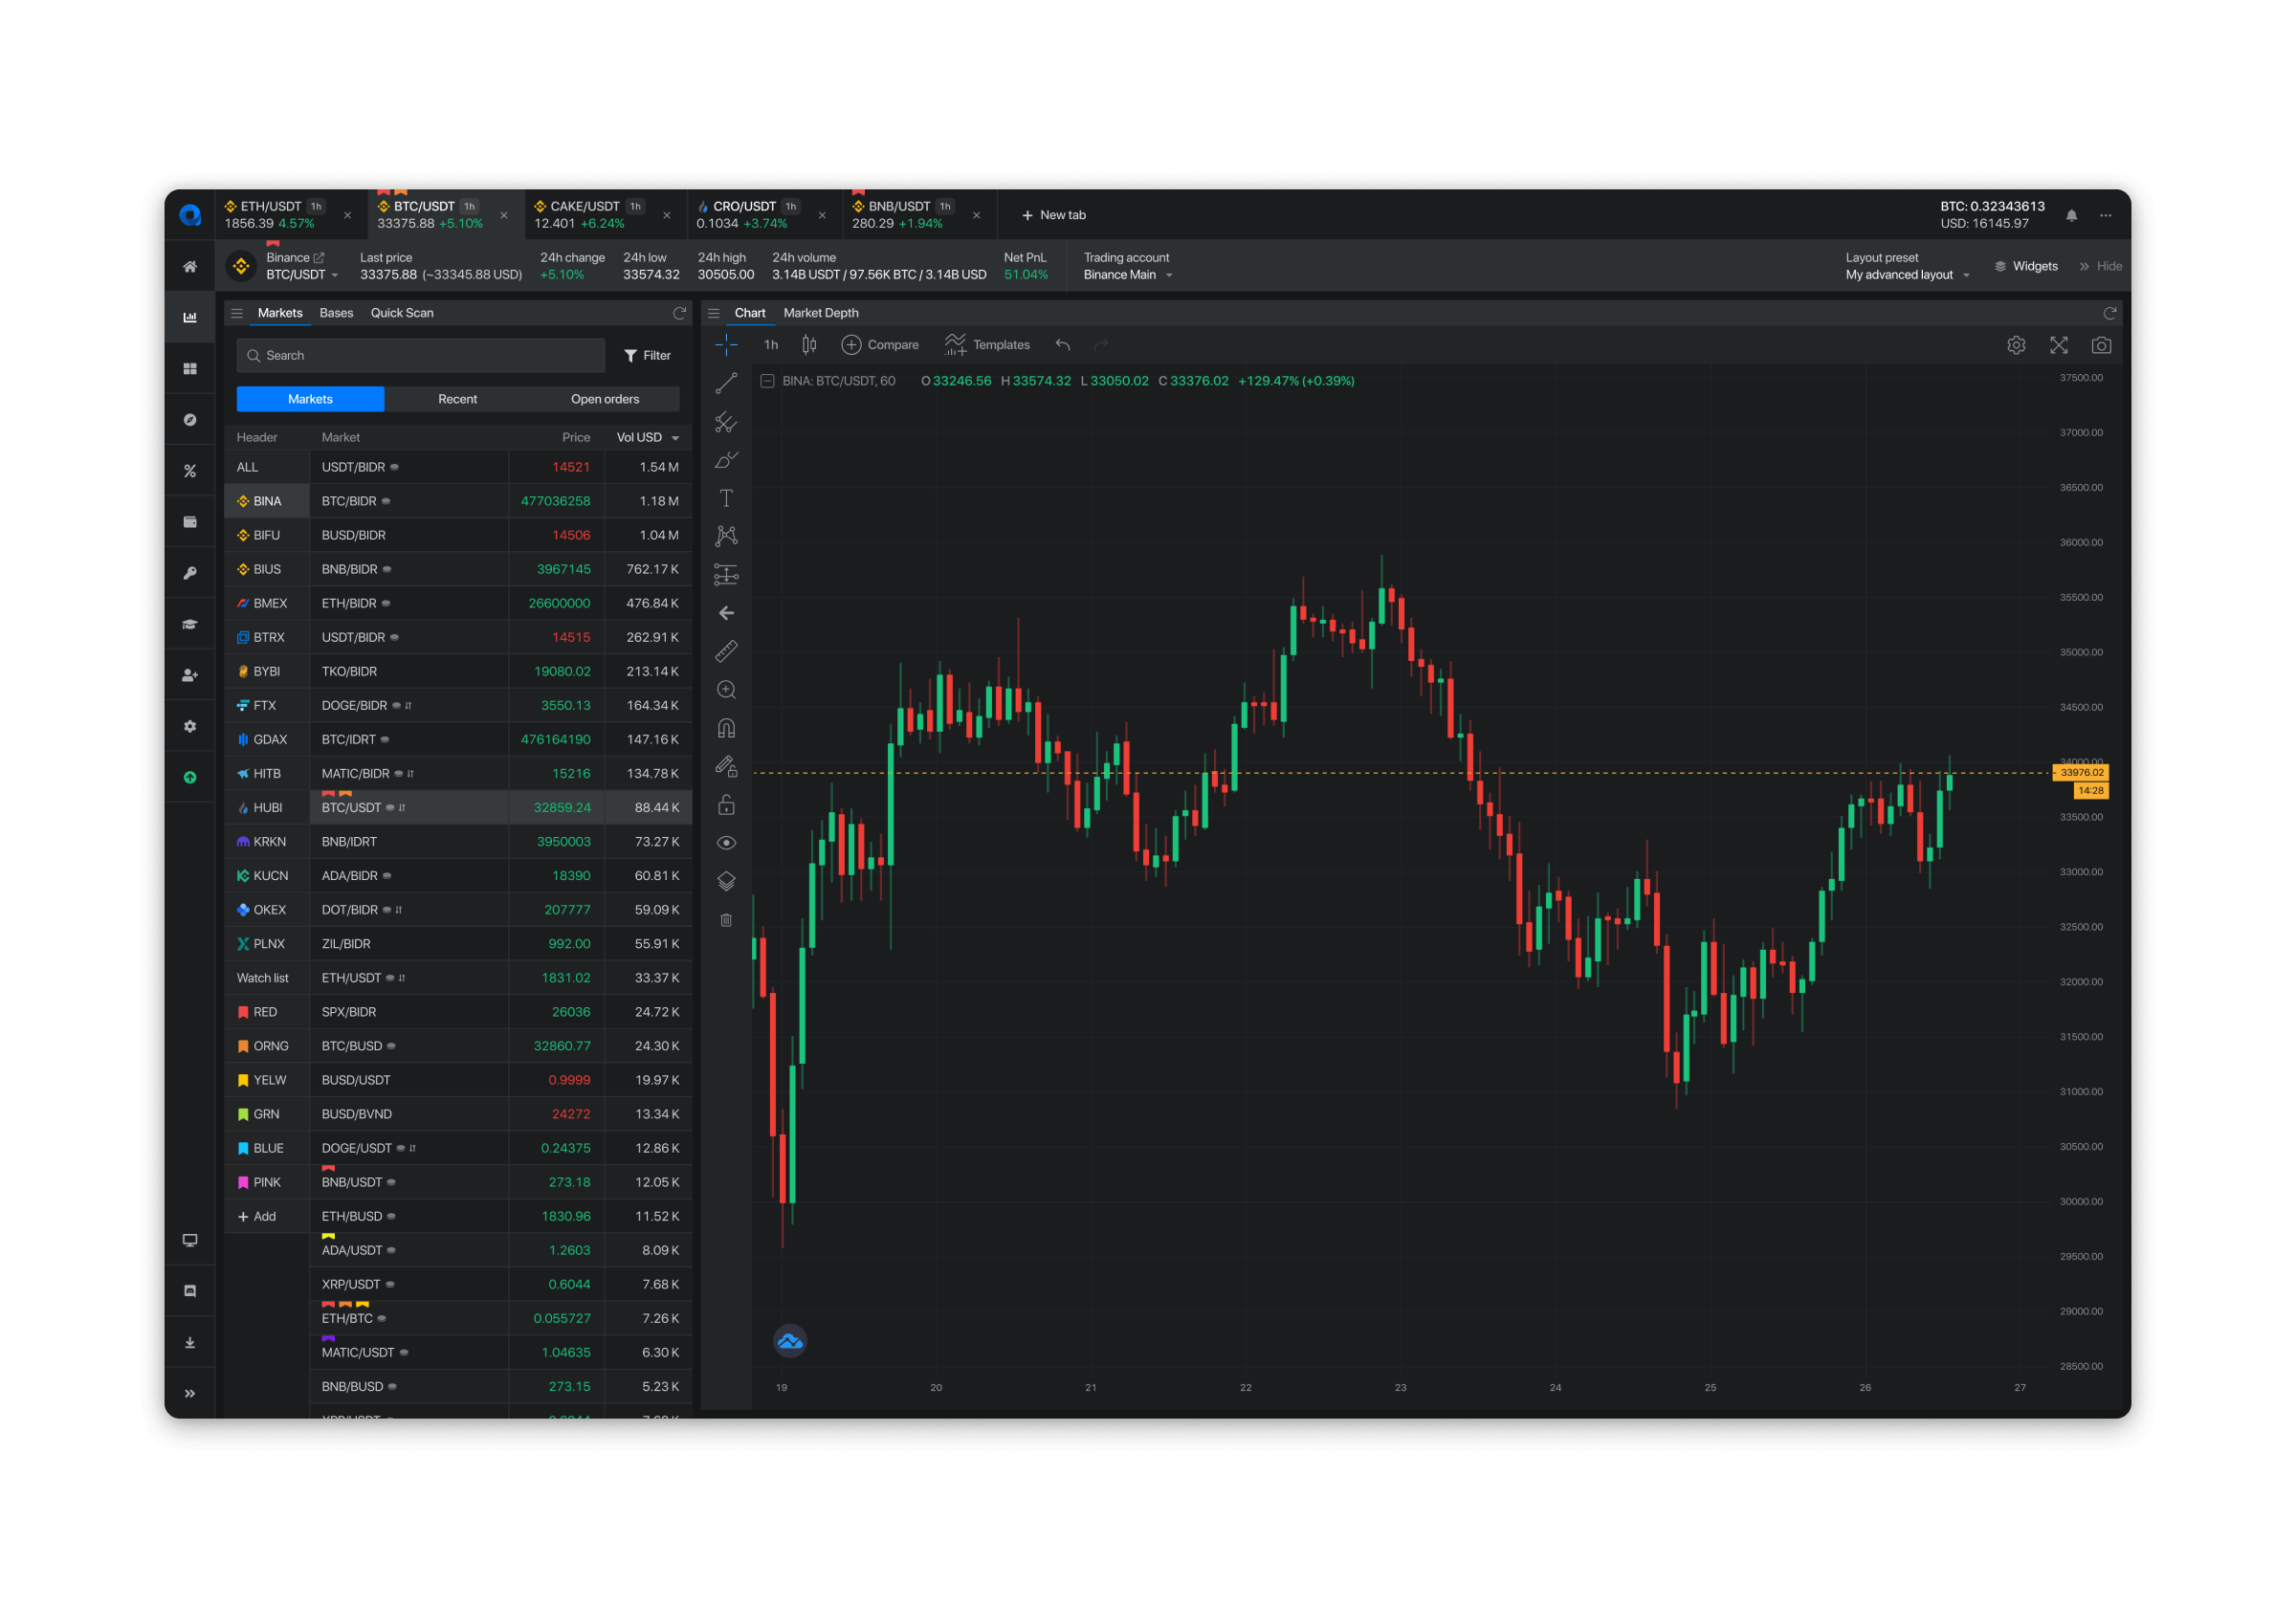
Task: Take a chart snapshot with camera icon
Action: pos(2101,345)
